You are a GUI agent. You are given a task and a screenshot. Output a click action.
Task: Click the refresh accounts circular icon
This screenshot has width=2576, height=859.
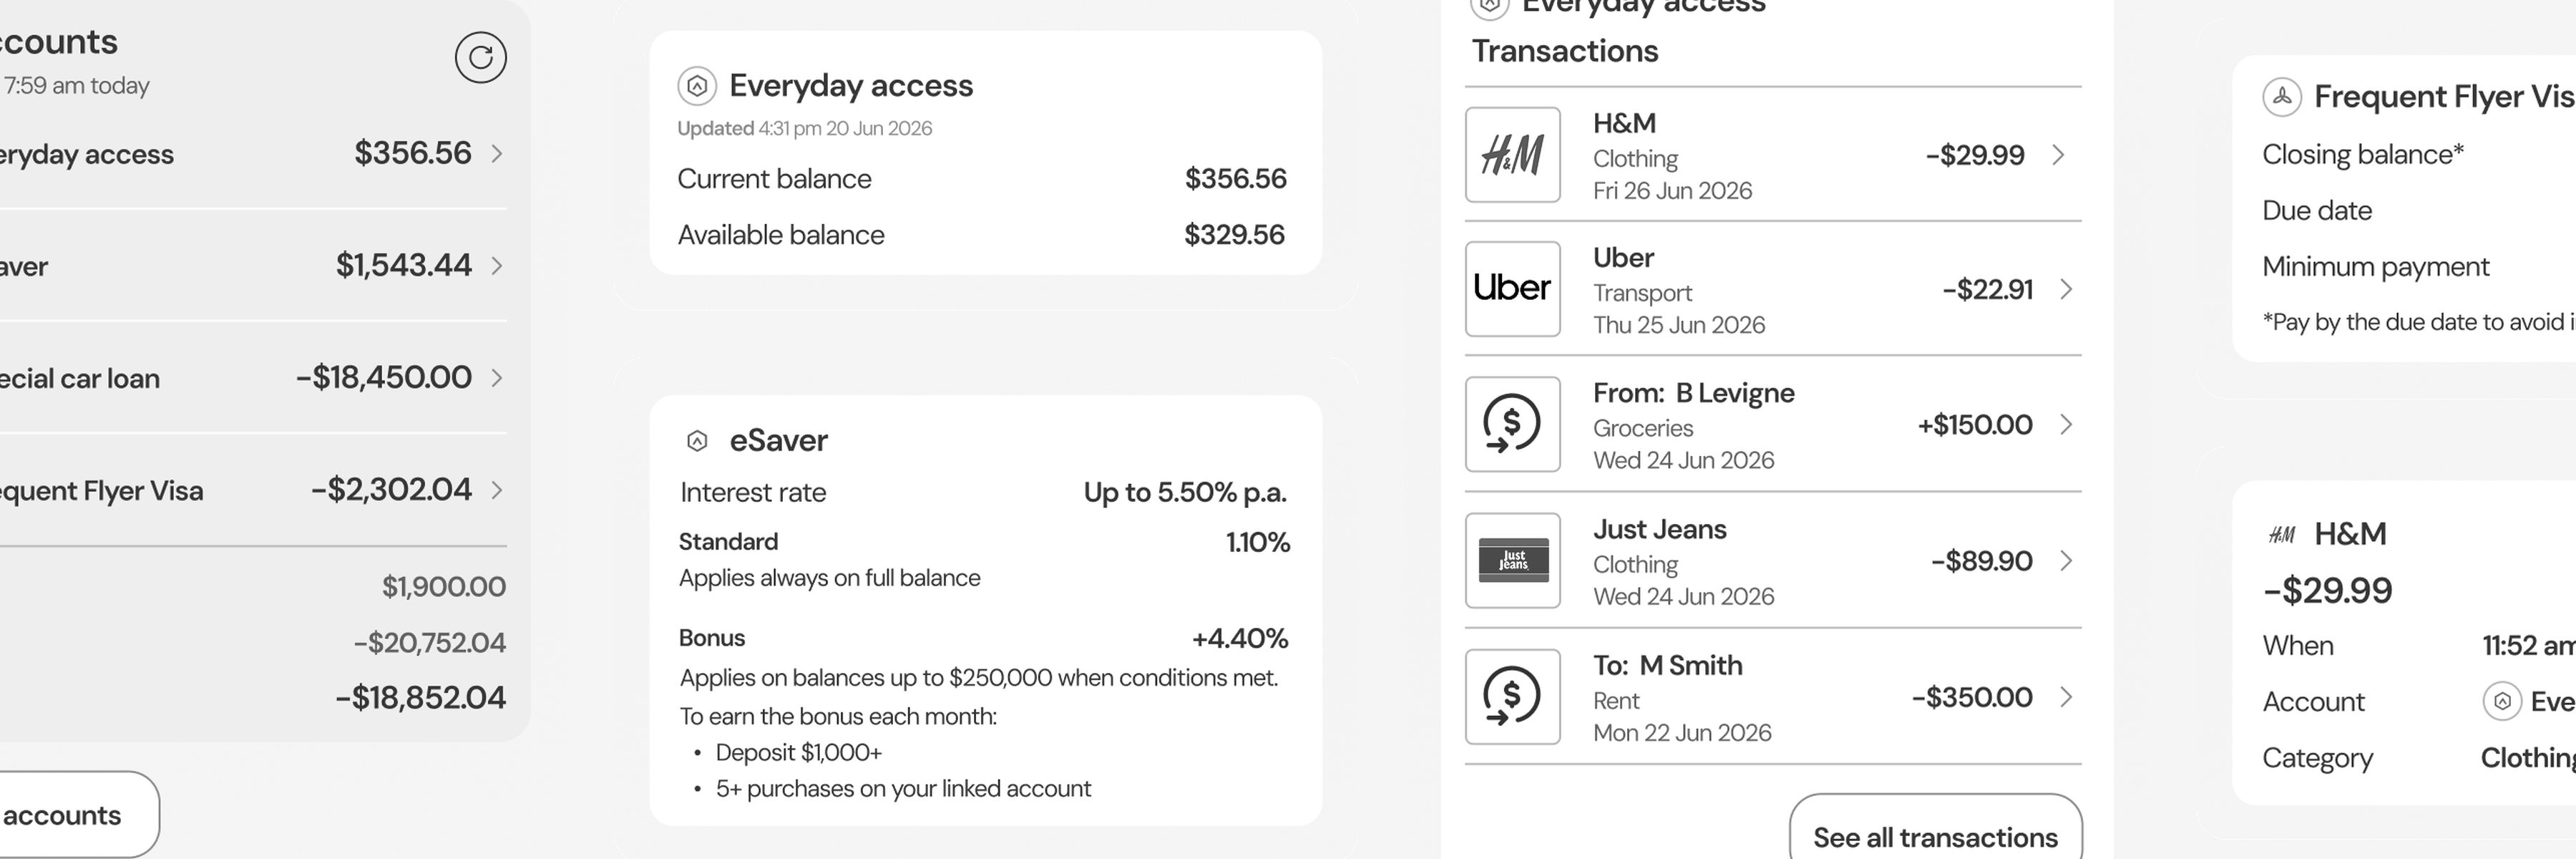pyautogui.click(x=480, y=57)
